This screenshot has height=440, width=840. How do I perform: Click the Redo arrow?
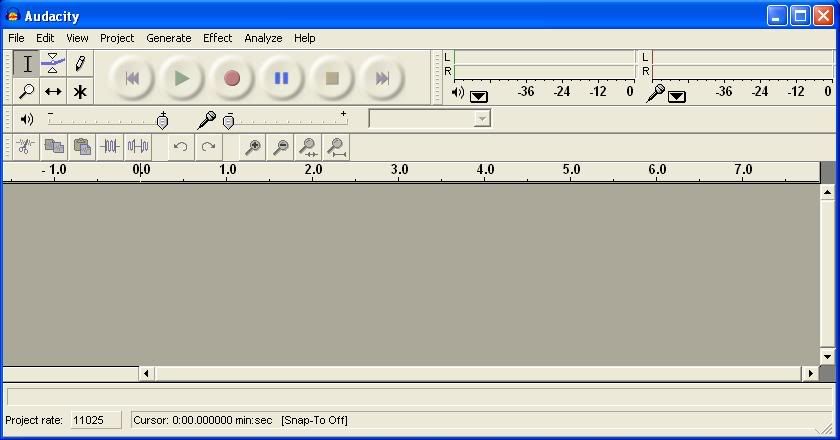click(208, 146)
